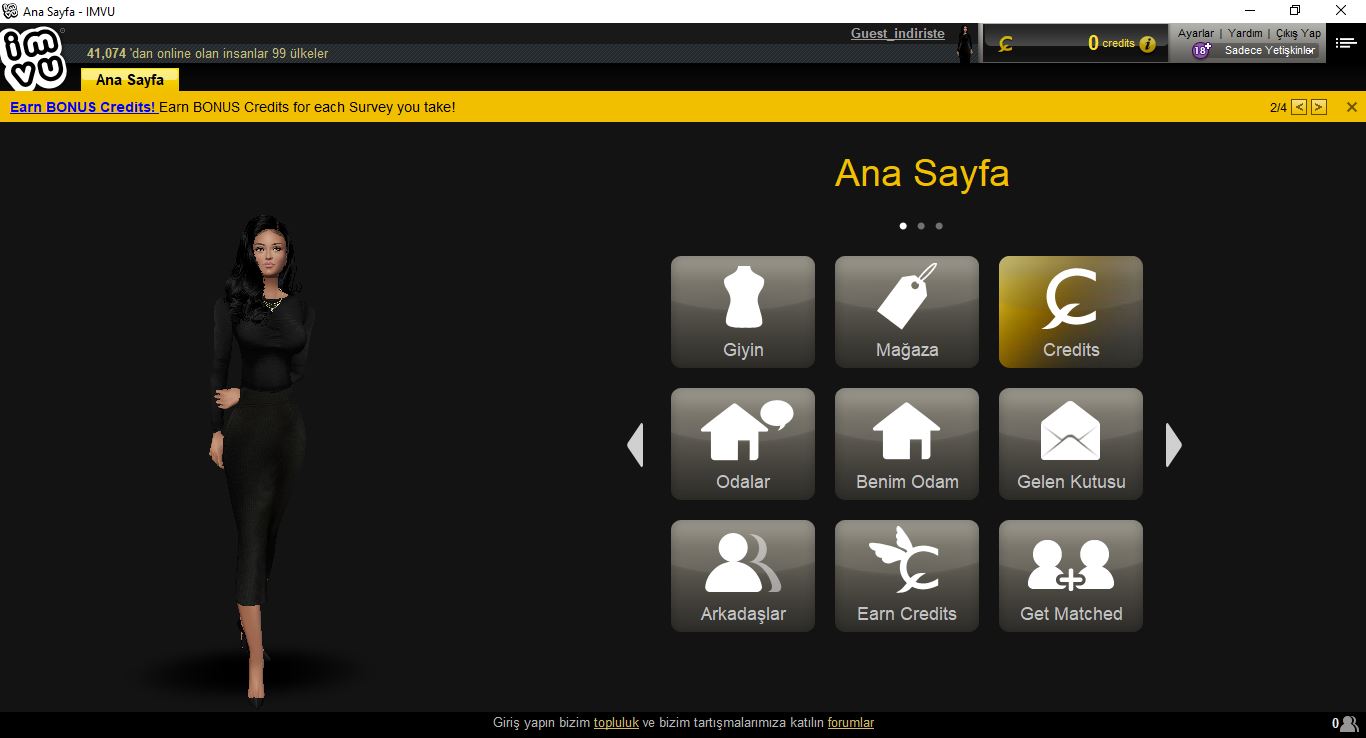Click the small avatar portrait in header

point(965,44)
